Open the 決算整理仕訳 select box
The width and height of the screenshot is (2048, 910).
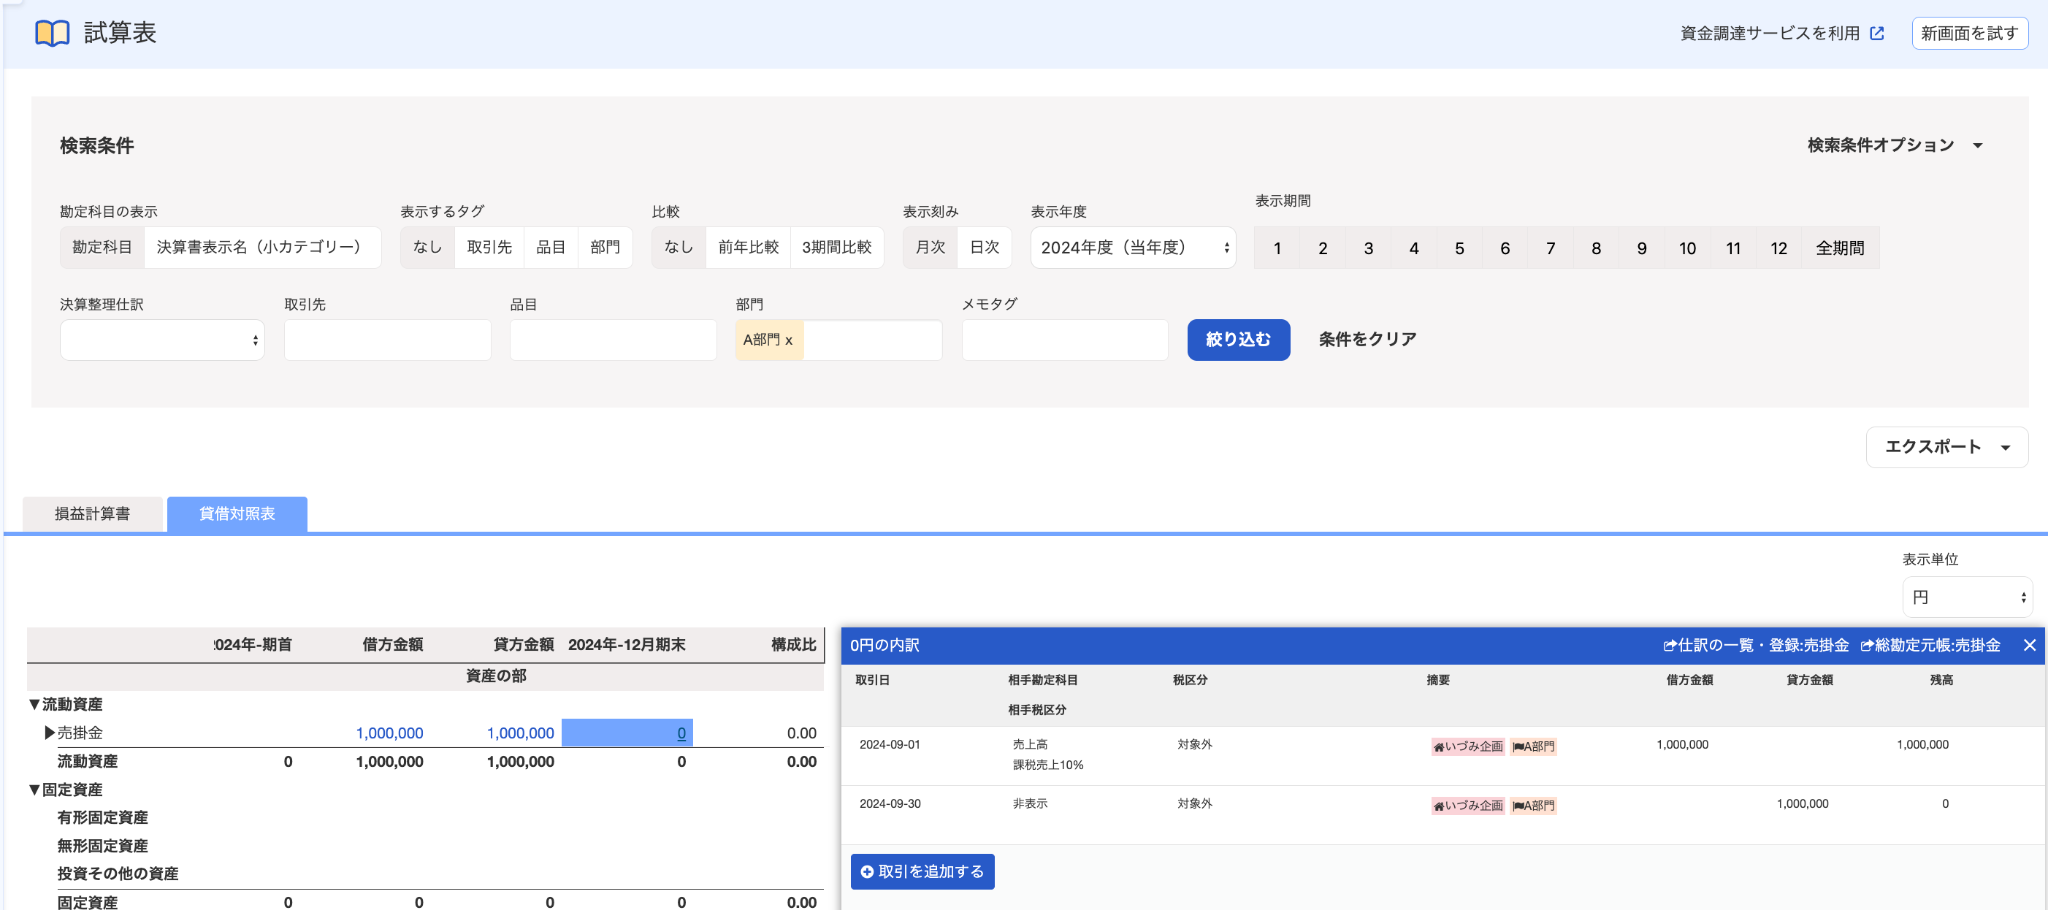(x=162, y=340)
